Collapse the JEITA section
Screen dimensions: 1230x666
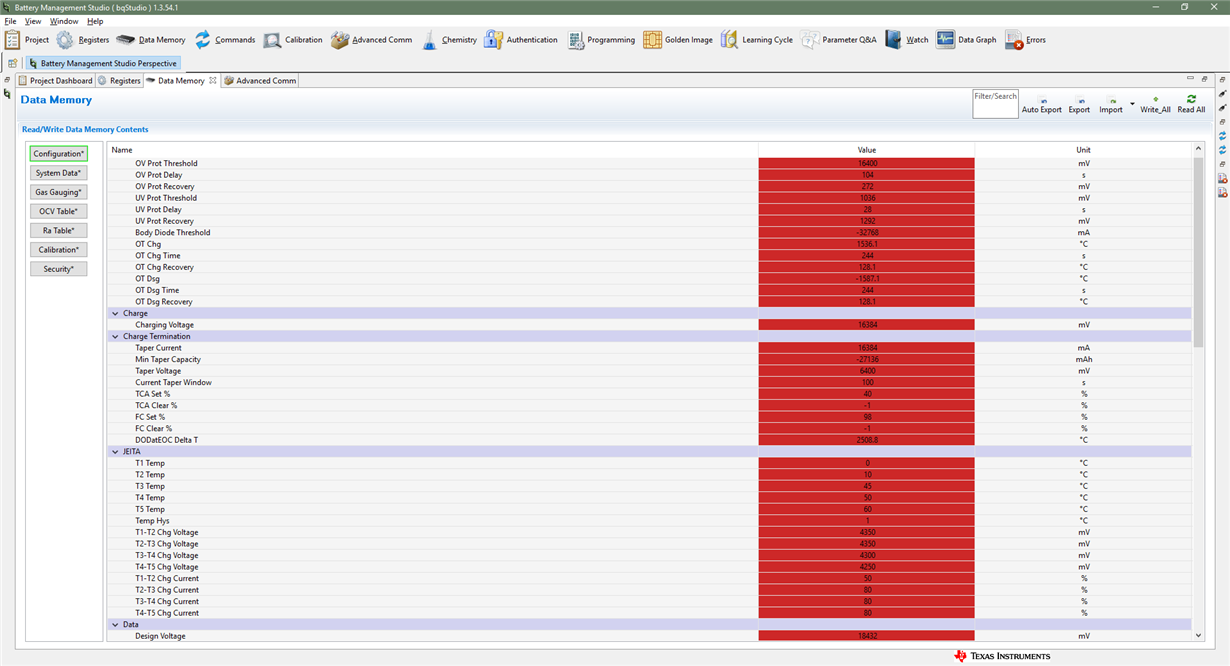coord(115,452)
